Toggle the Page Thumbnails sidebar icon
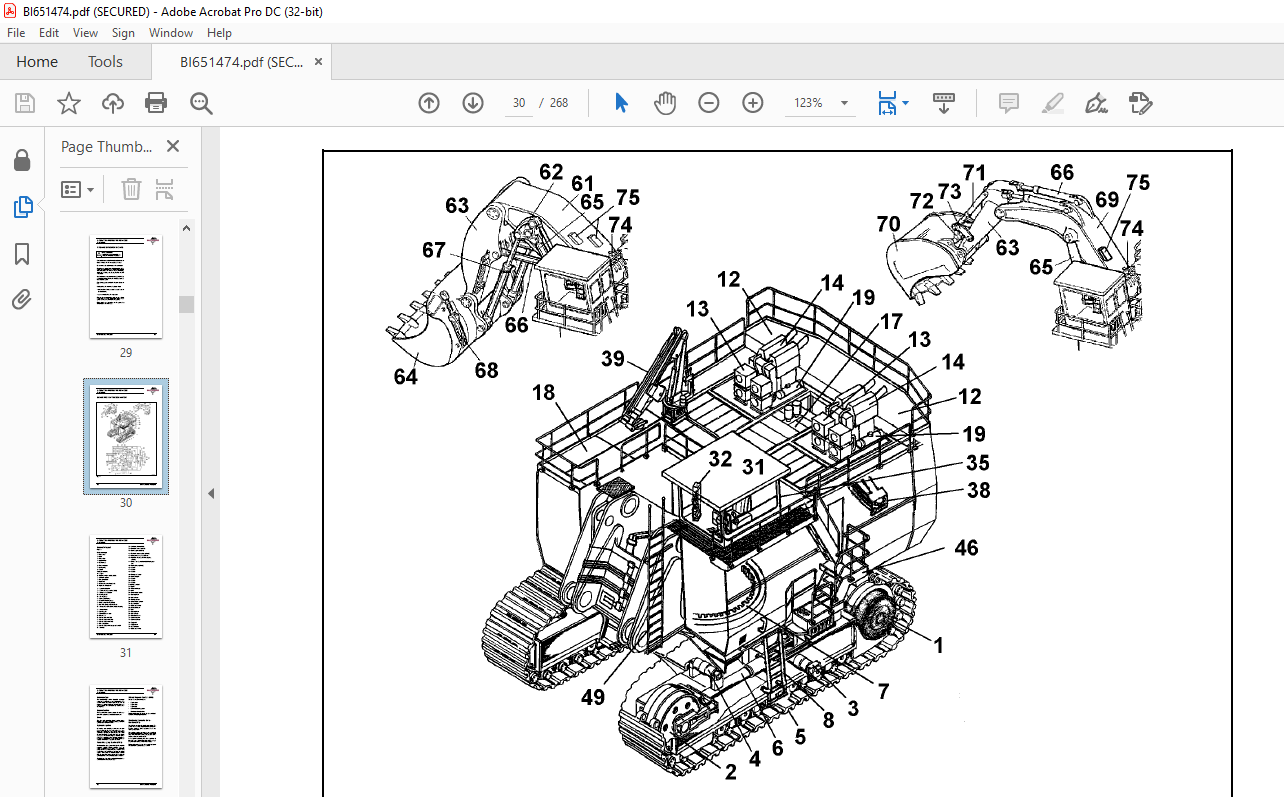The width and height of the screenshot is (1284, 797). pos(22,207)
